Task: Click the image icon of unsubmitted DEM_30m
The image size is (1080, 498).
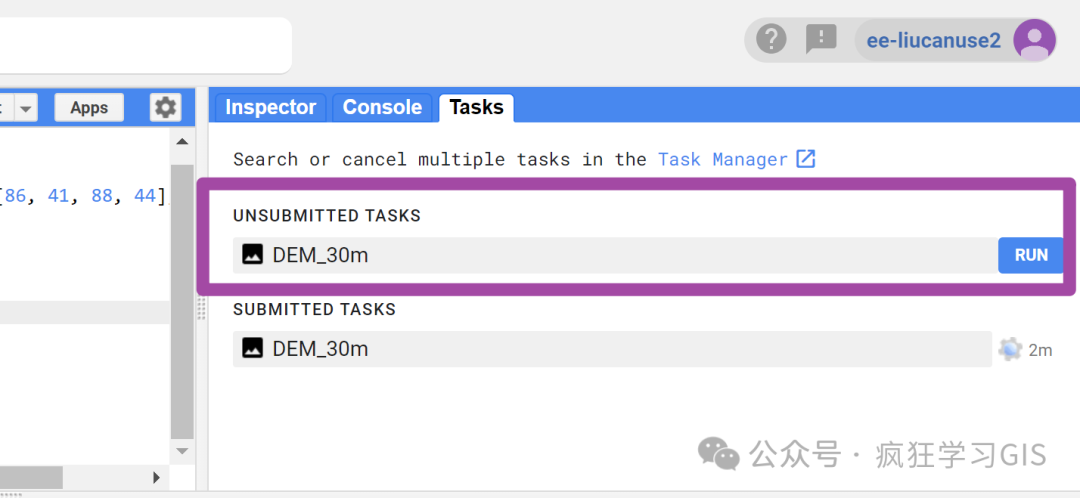Action: click(253, 255)
